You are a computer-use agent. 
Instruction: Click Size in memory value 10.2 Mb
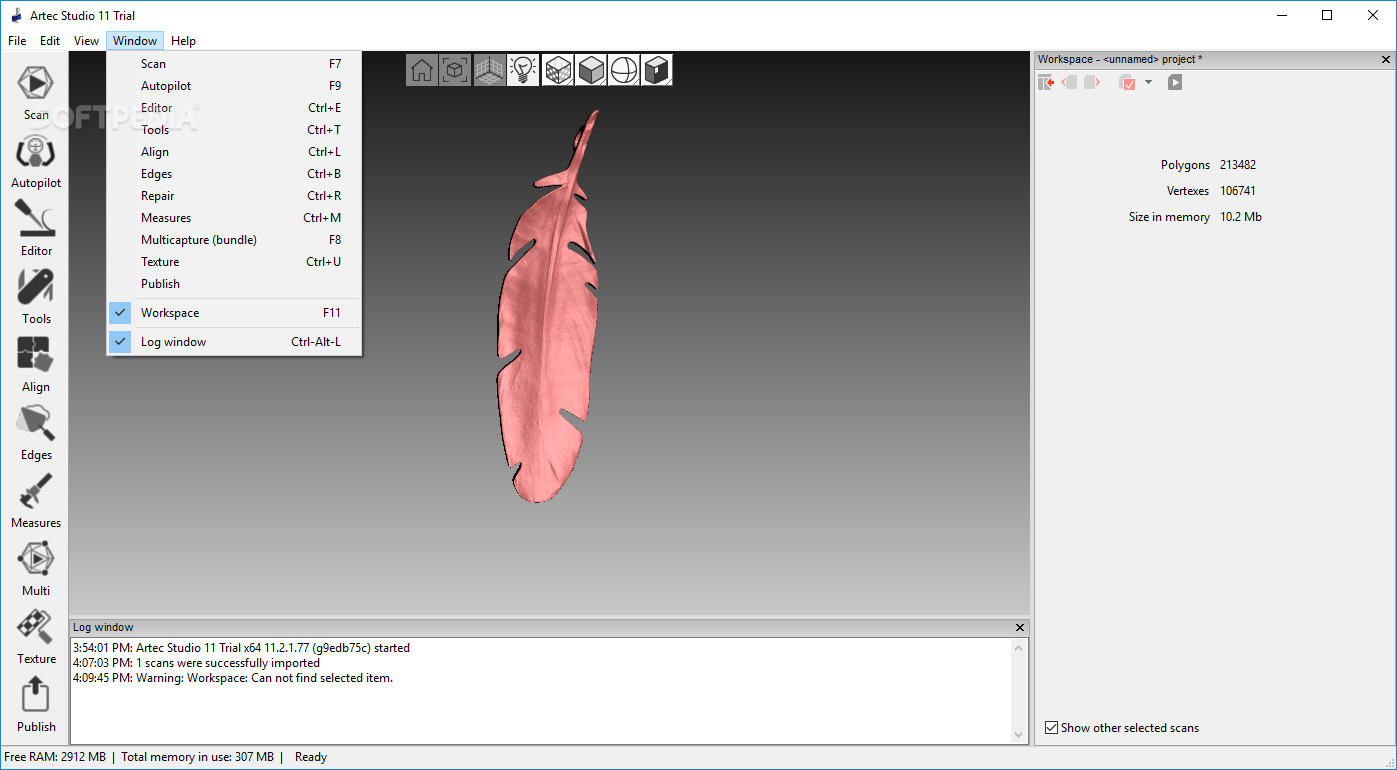1241,217
